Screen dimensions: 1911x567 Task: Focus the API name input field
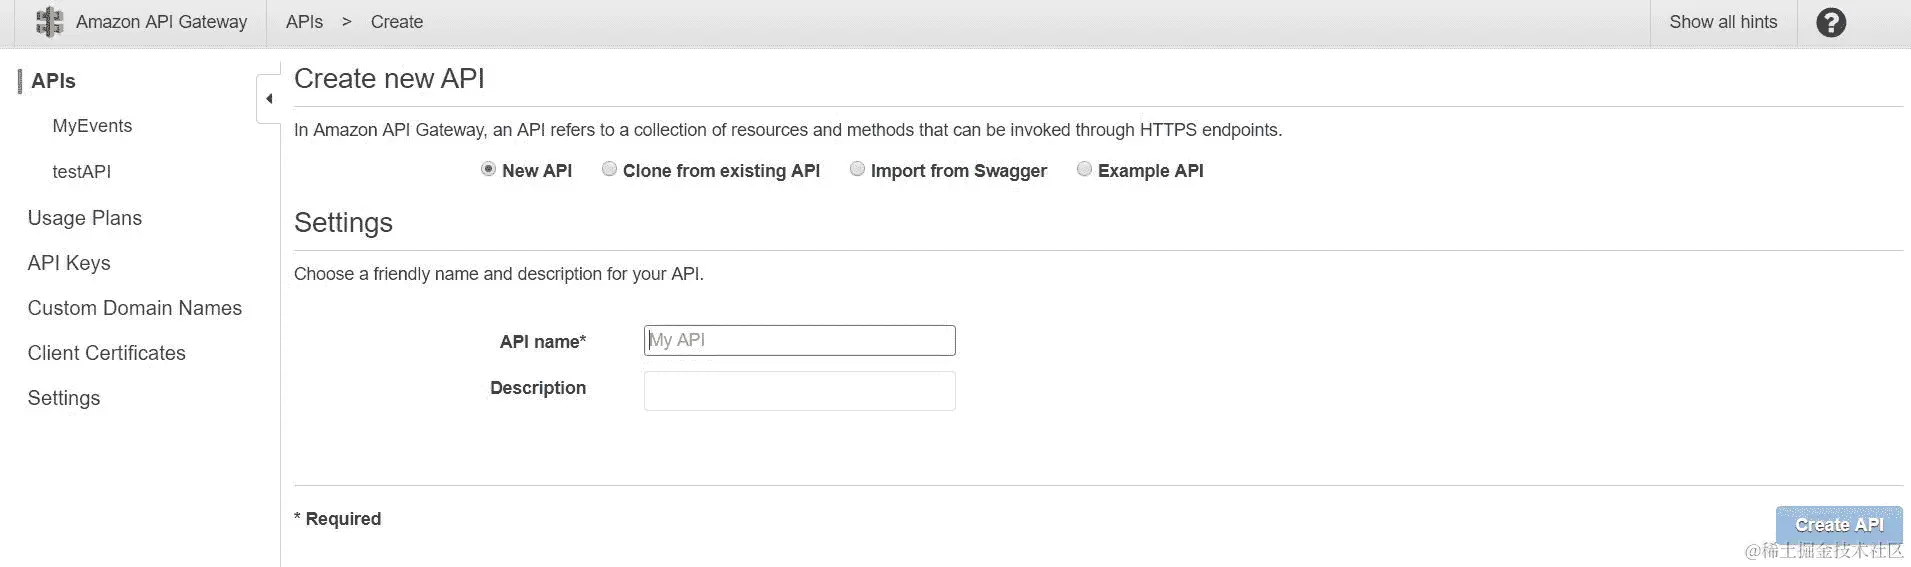coord(799,340)
